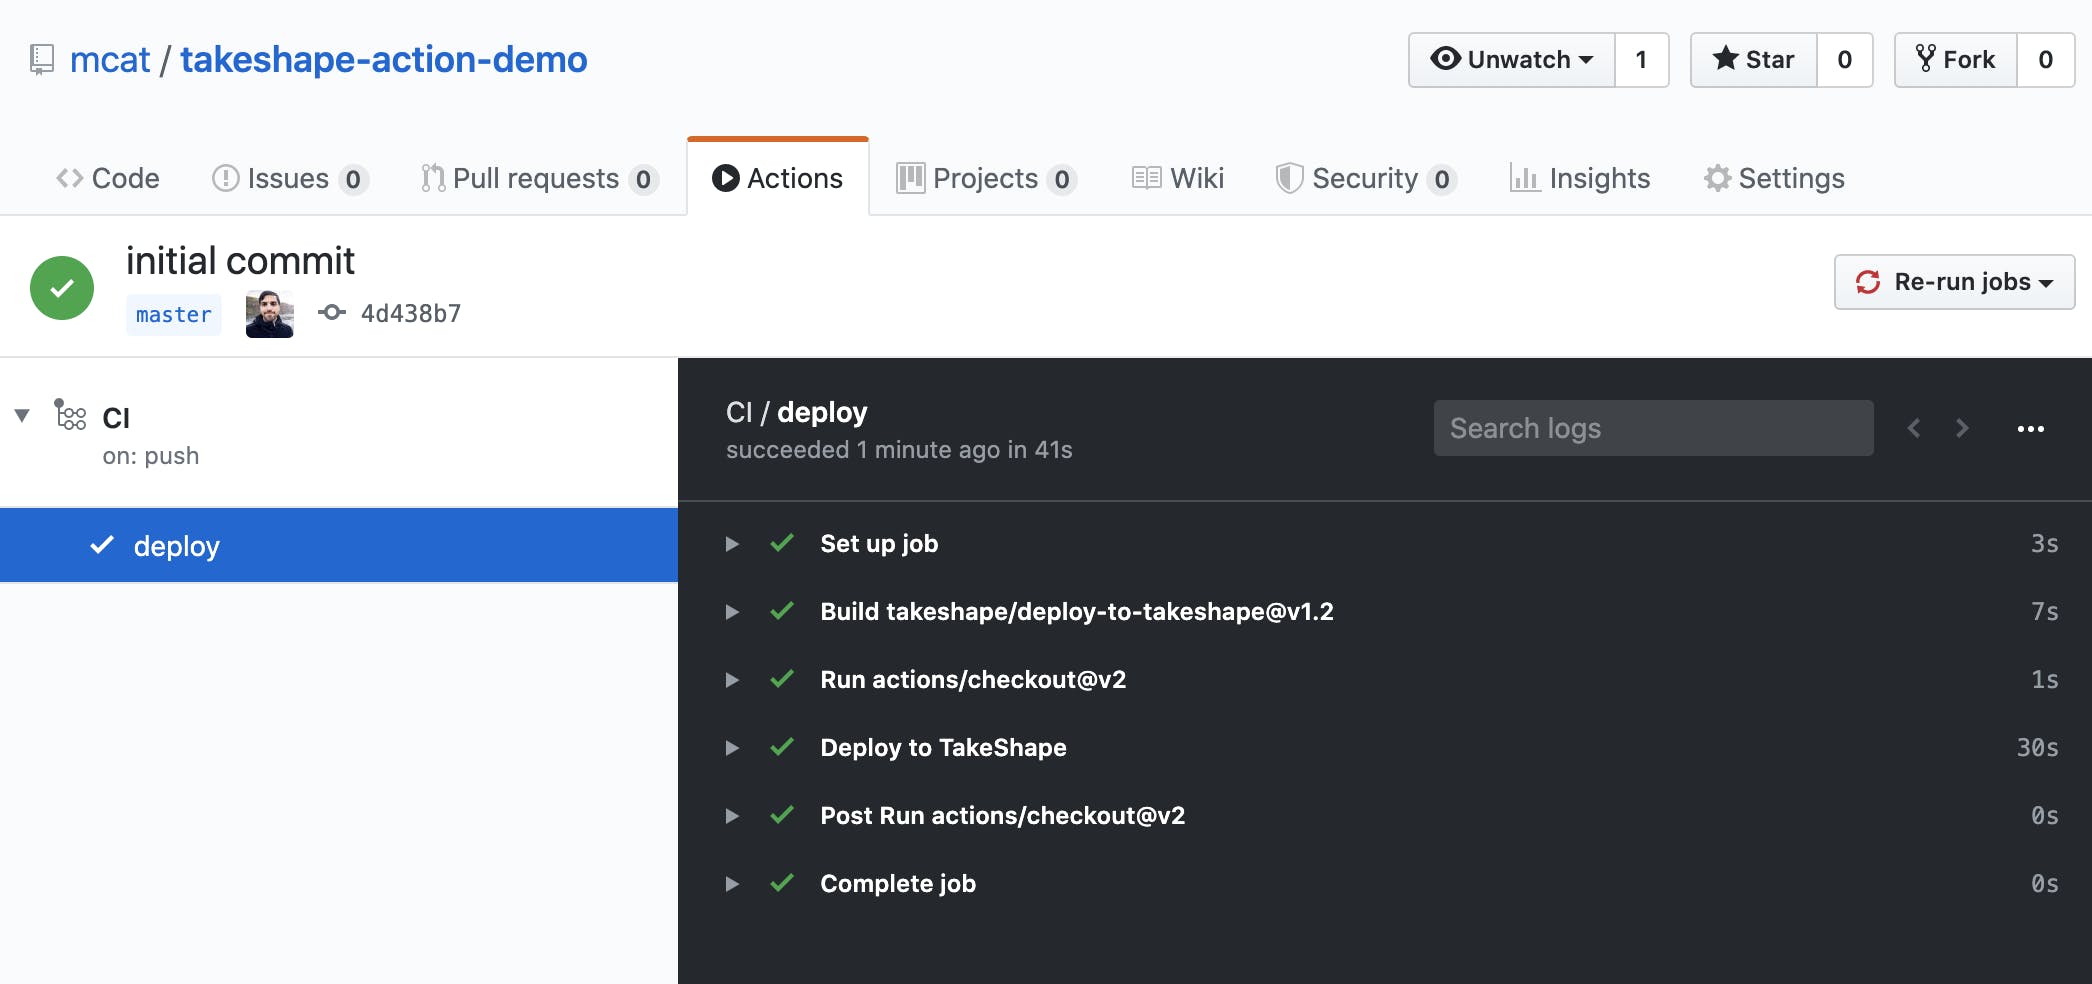Viewport: 2092px width, 984px height.
Task: Expand the Complete job step
Action: (732, 884)
